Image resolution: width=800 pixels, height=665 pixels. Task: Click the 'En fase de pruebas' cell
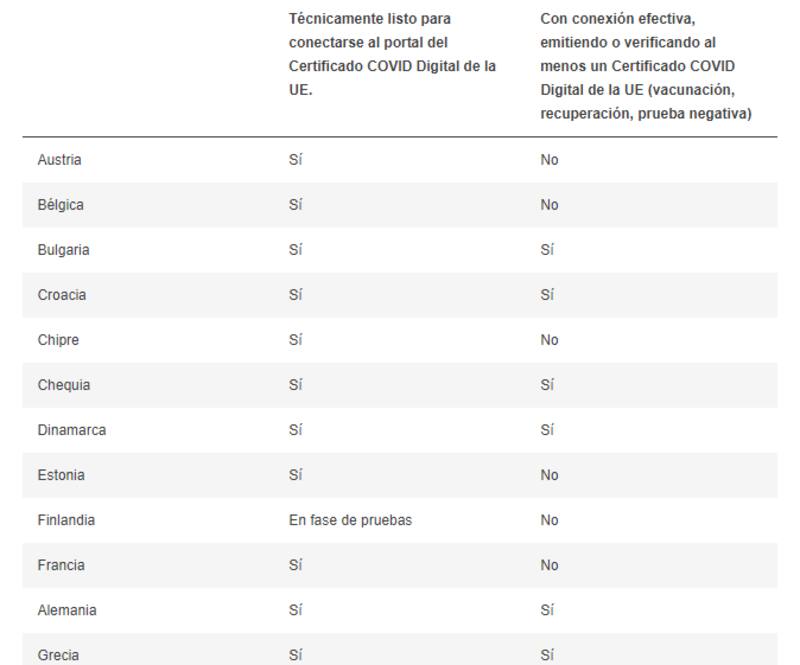[x=350, y=520]
